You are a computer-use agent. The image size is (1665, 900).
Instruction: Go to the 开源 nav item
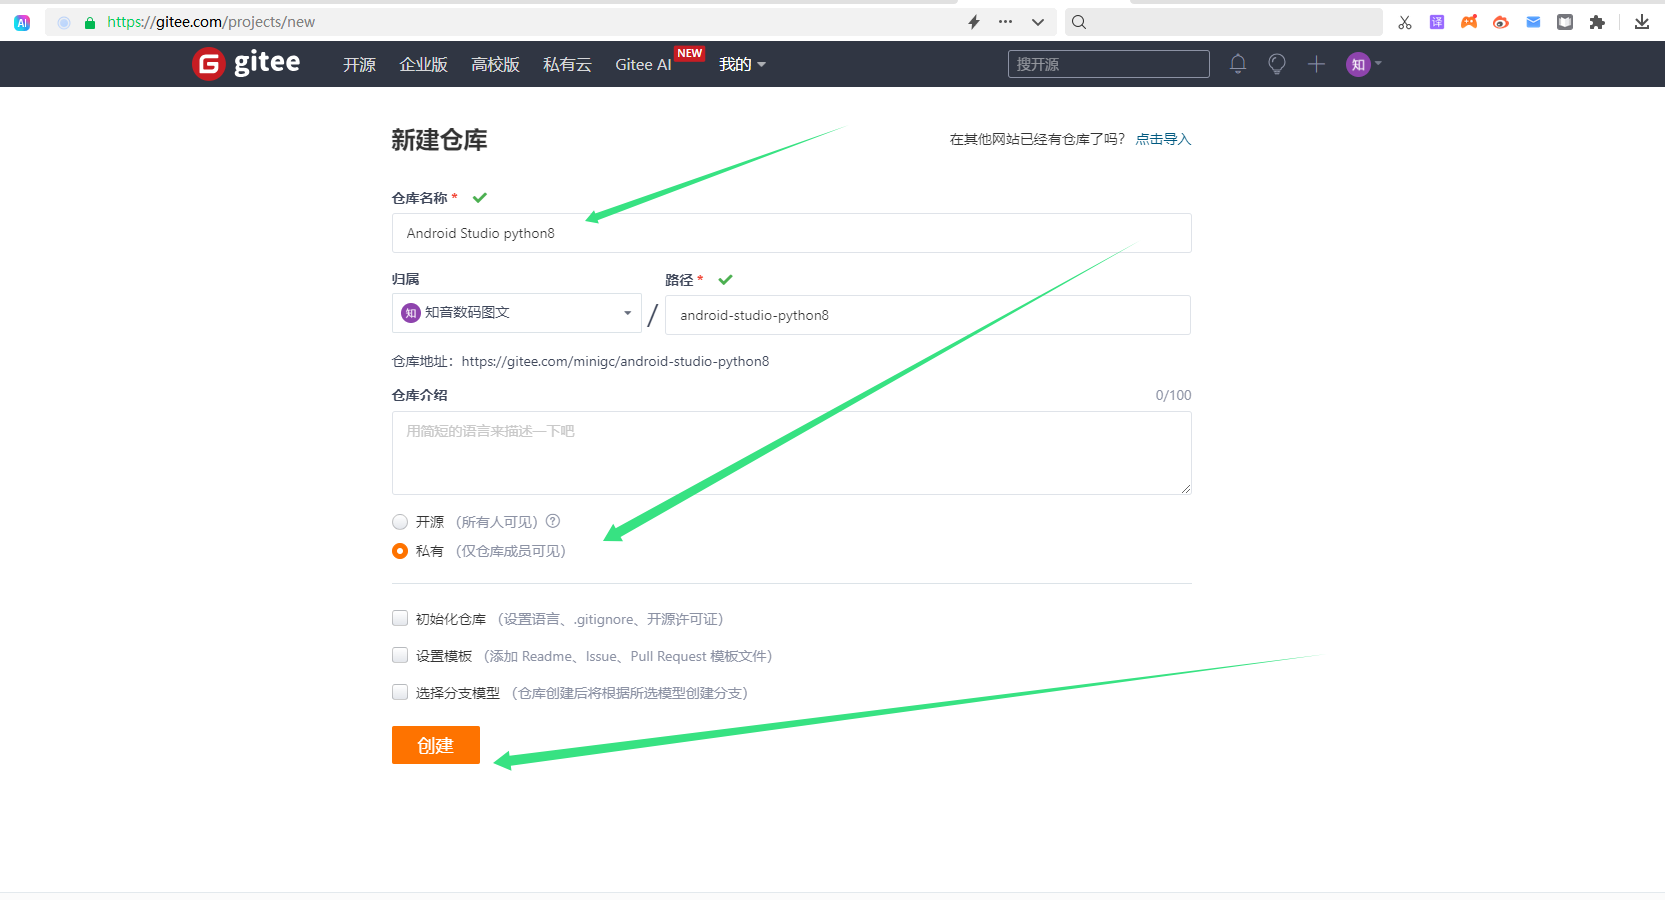click(359, 65)
